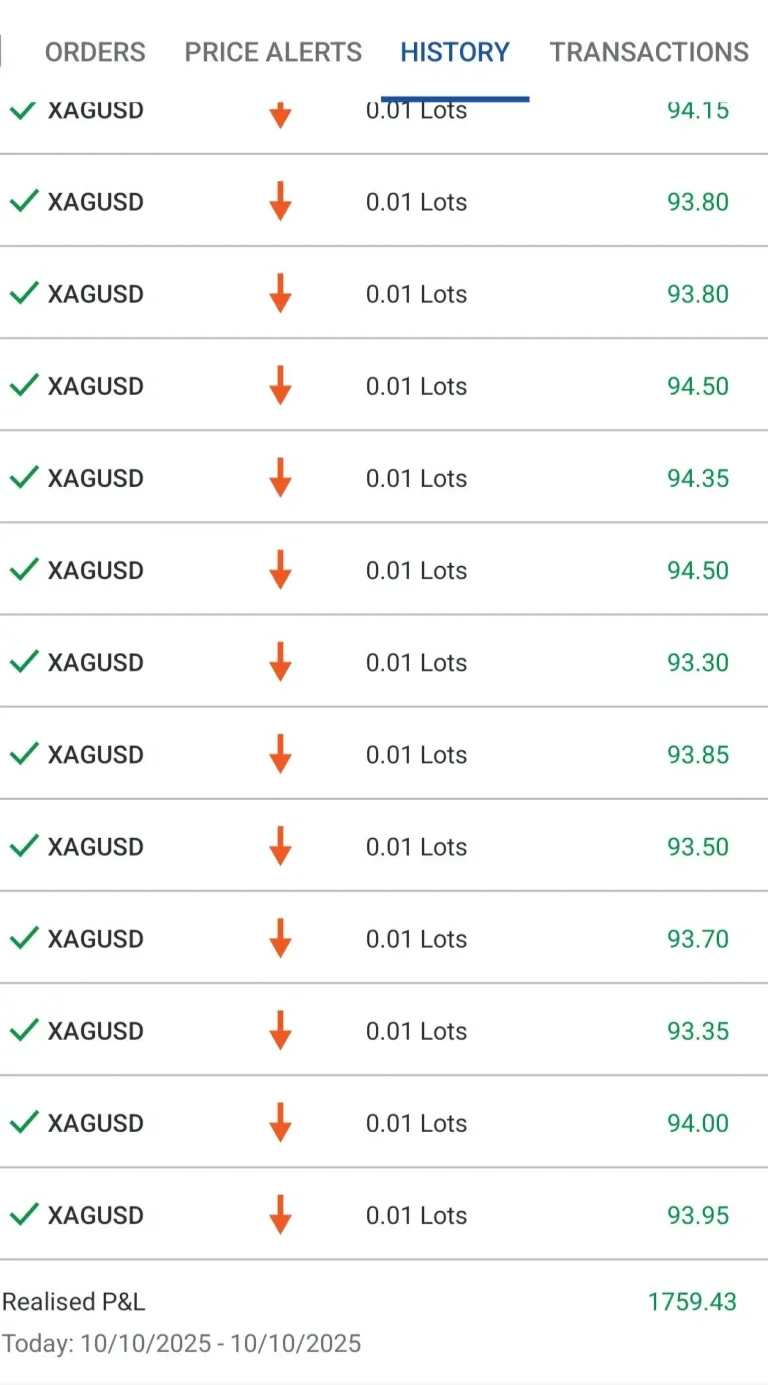Select the HISTORY tab
The image size is (768, 1385).
pos(455,52)
